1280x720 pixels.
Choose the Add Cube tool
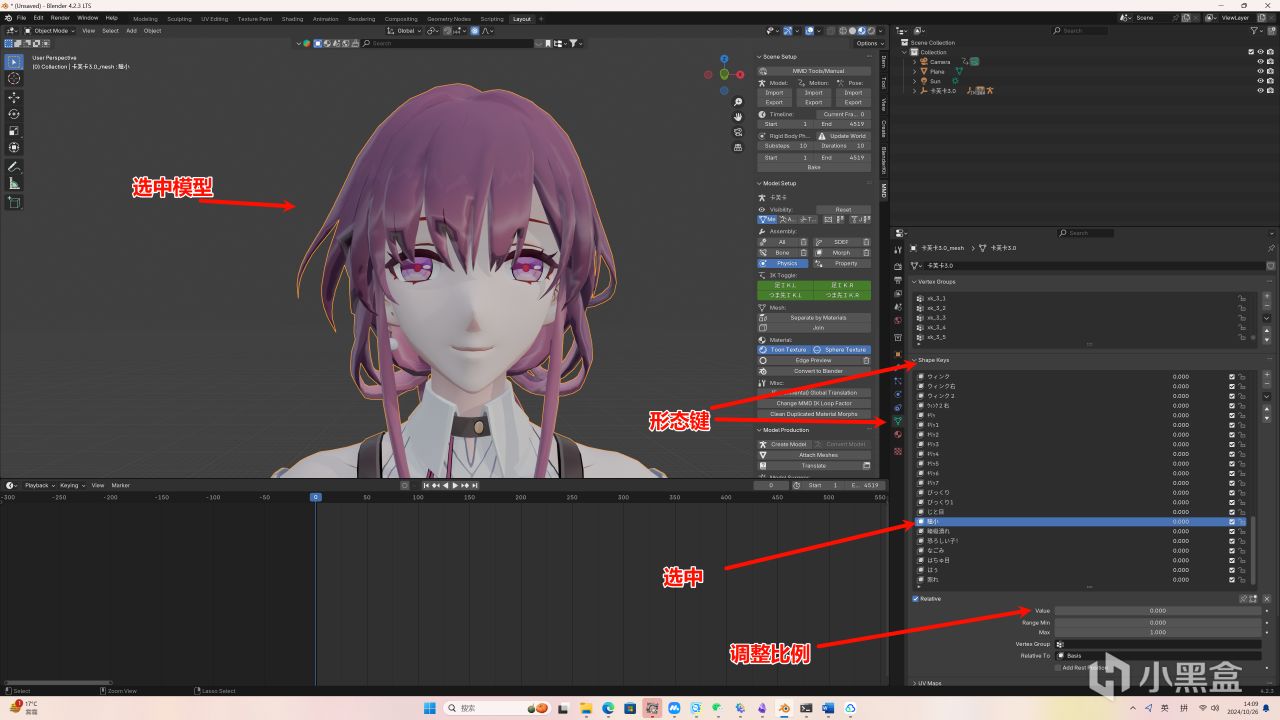(14, 203)
